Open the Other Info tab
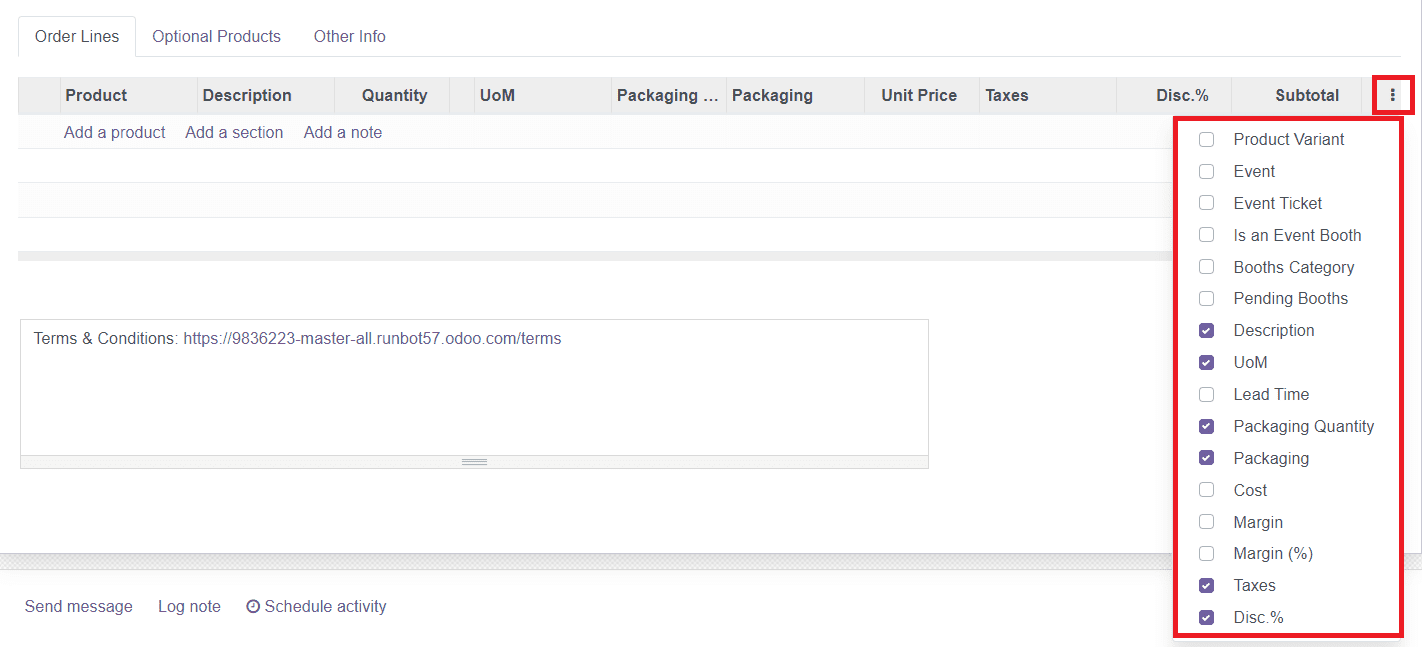 coord(349,36)
